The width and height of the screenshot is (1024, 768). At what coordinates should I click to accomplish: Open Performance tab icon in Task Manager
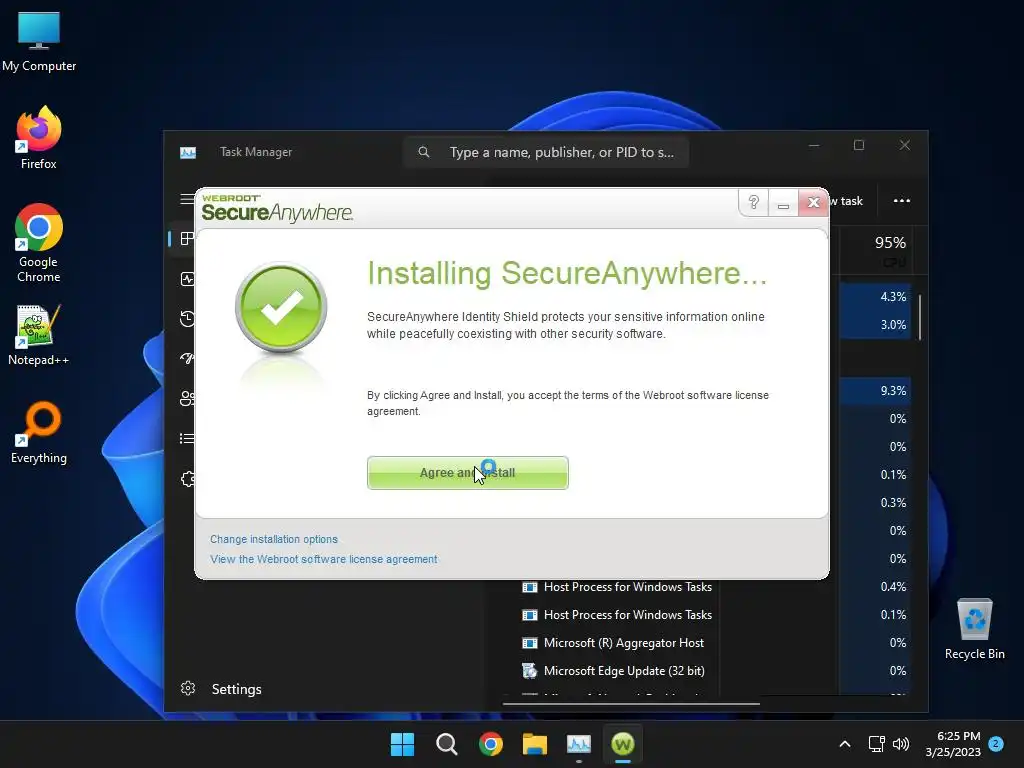(187, 279)
